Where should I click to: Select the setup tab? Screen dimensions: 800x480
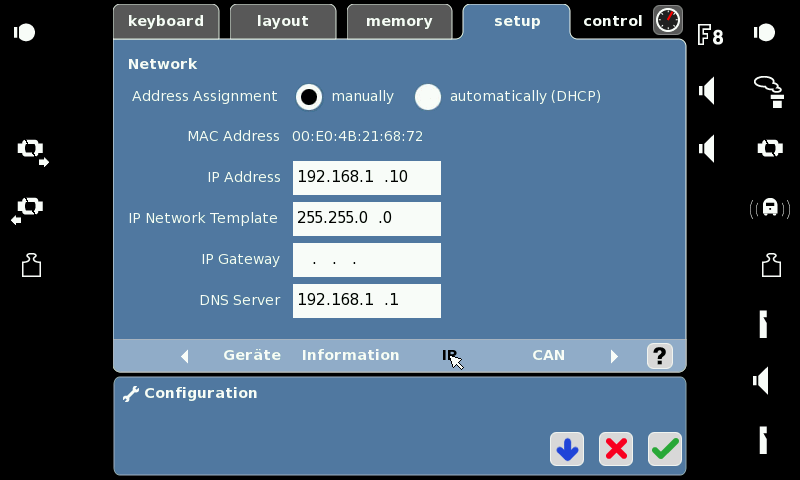pos(516,21)
